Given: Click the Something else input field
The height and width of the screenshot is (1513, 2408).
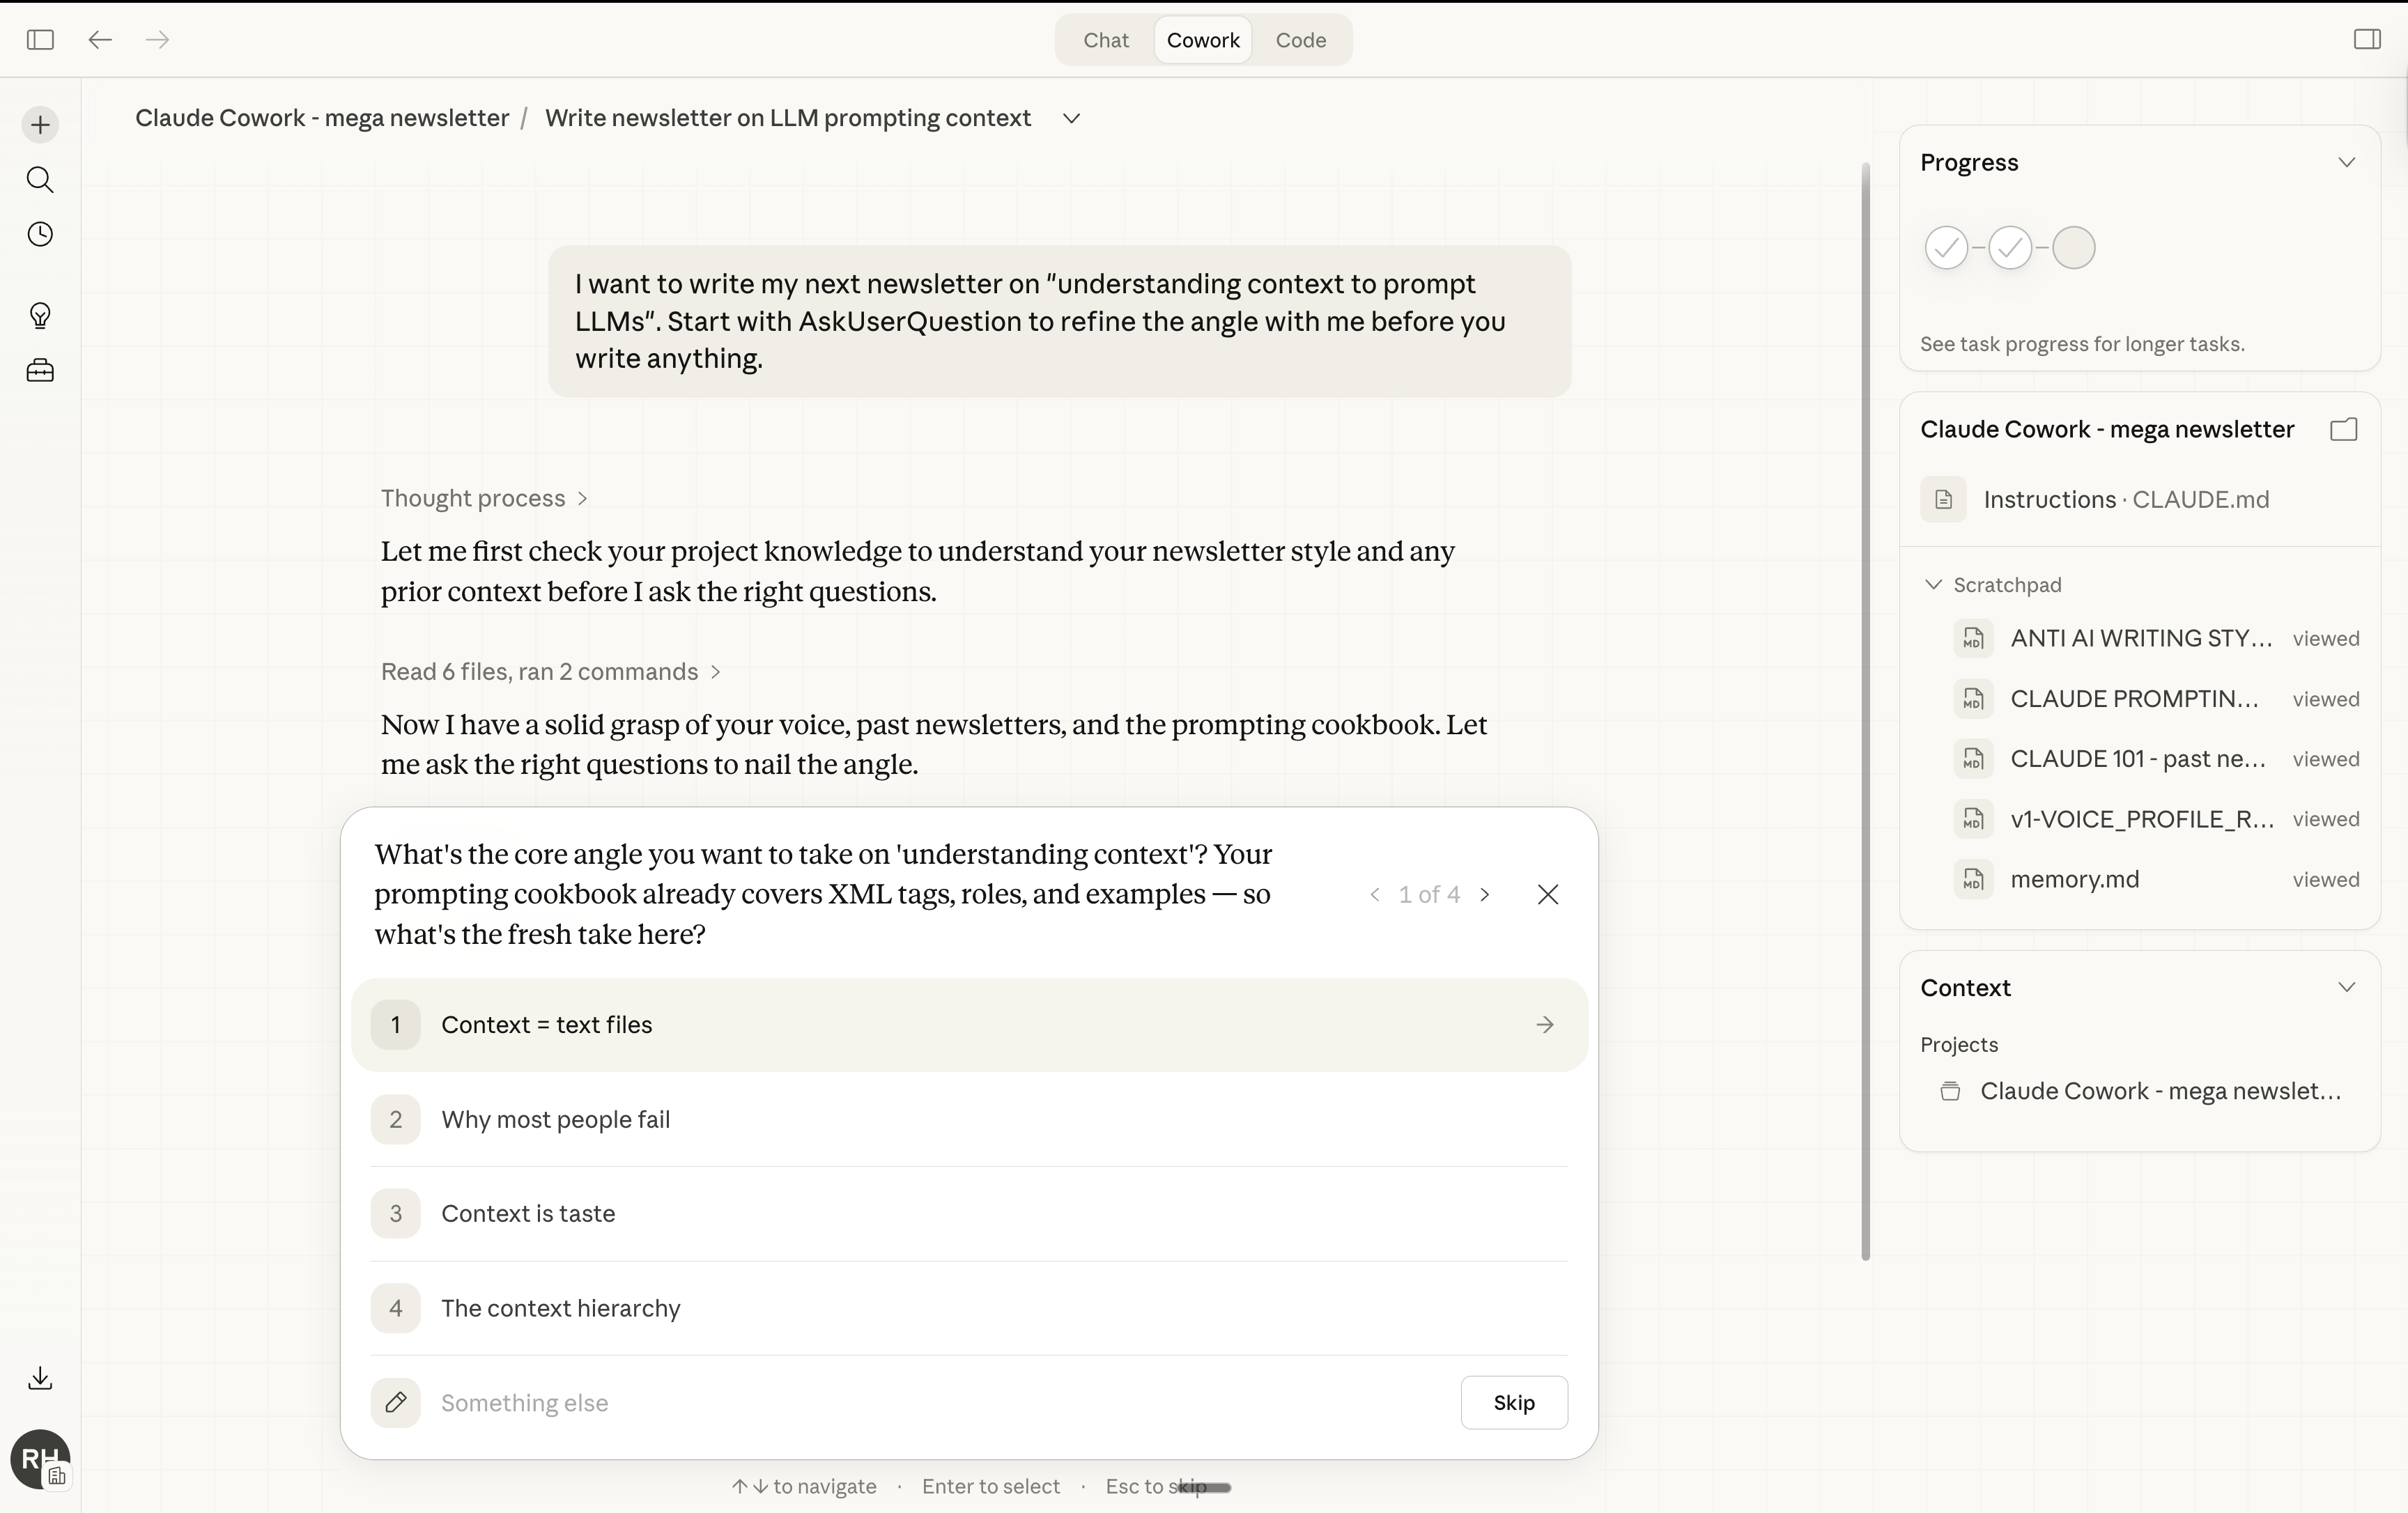Looking at the screenshot, I should coord(900,1402).
